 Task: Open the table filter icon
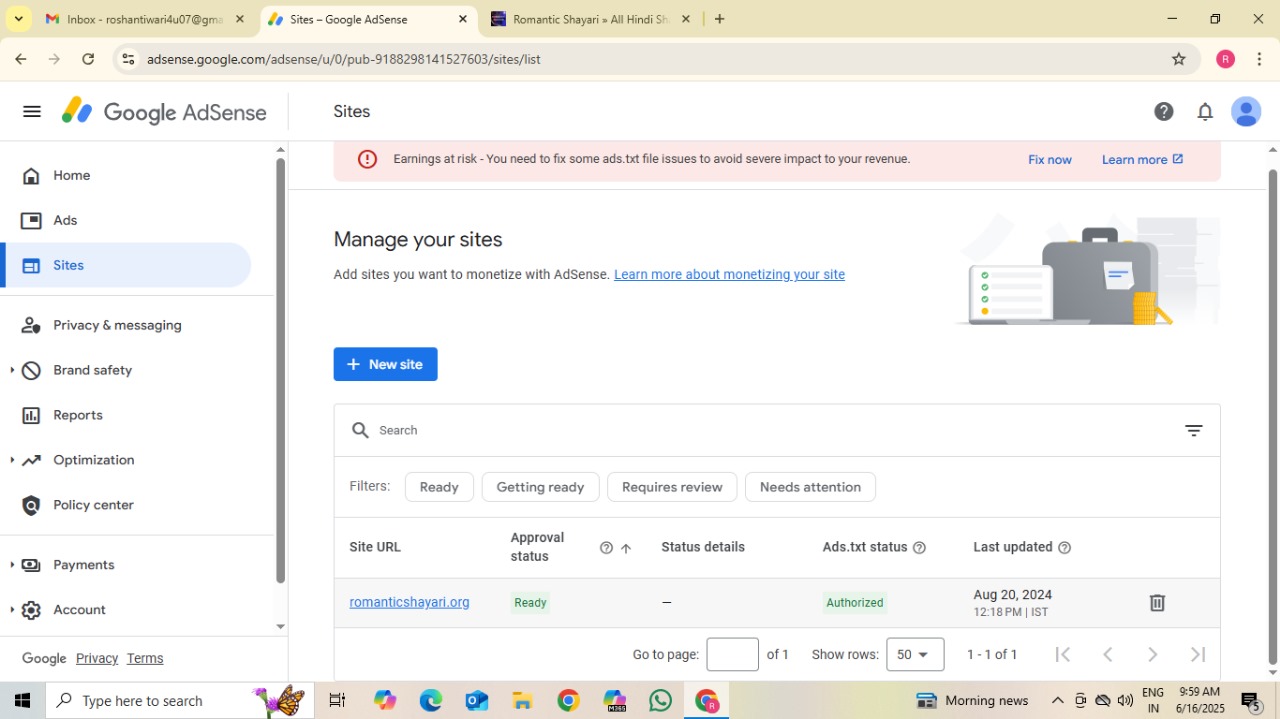click(1194, 431)
